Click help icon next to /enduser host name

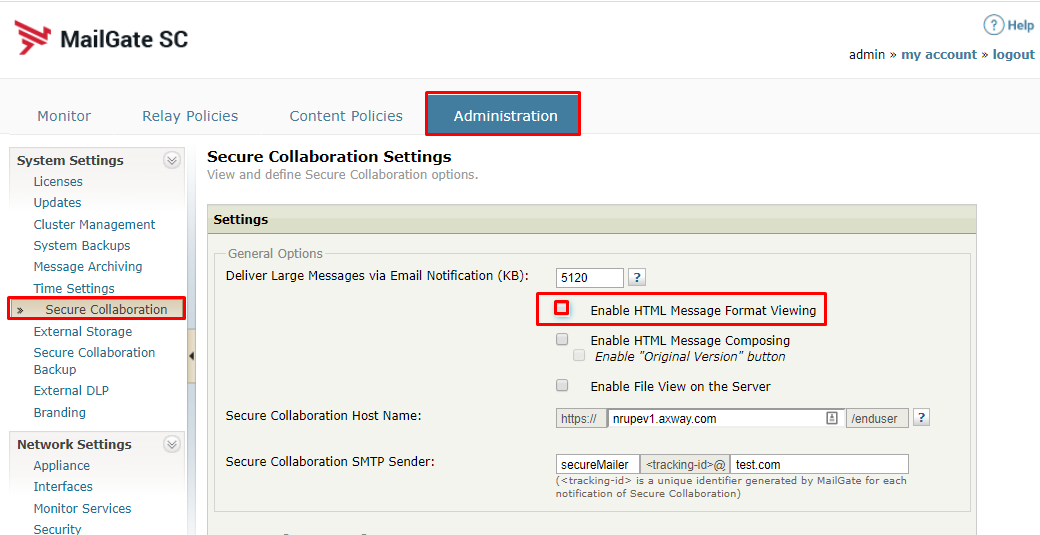pos(921,418)
